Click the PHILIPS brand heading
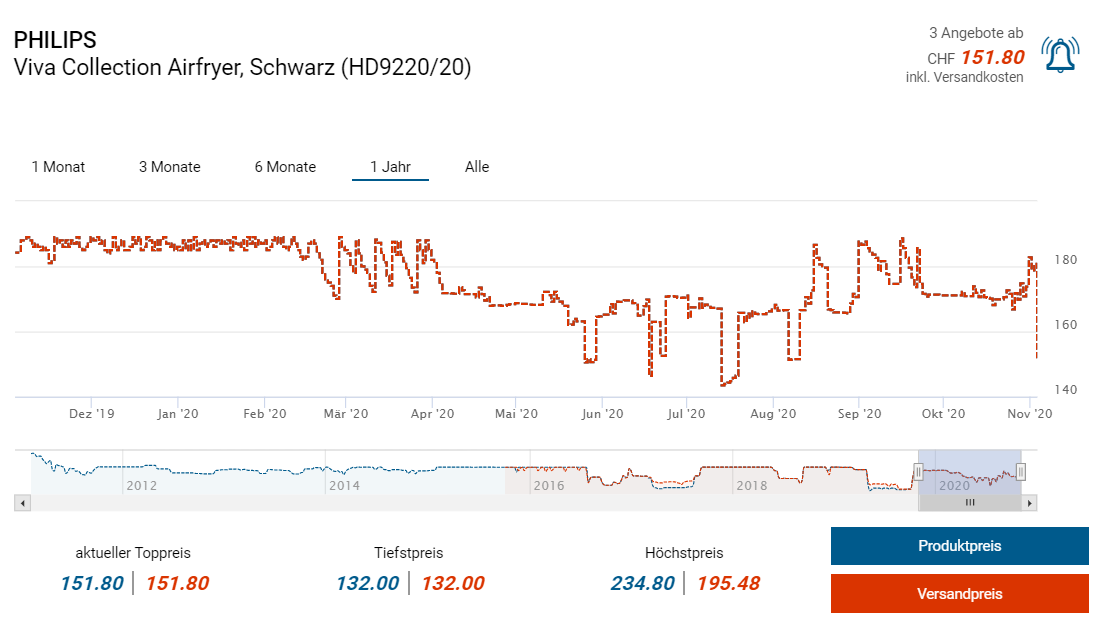The image size is (1095, 622). click(55, 40)
